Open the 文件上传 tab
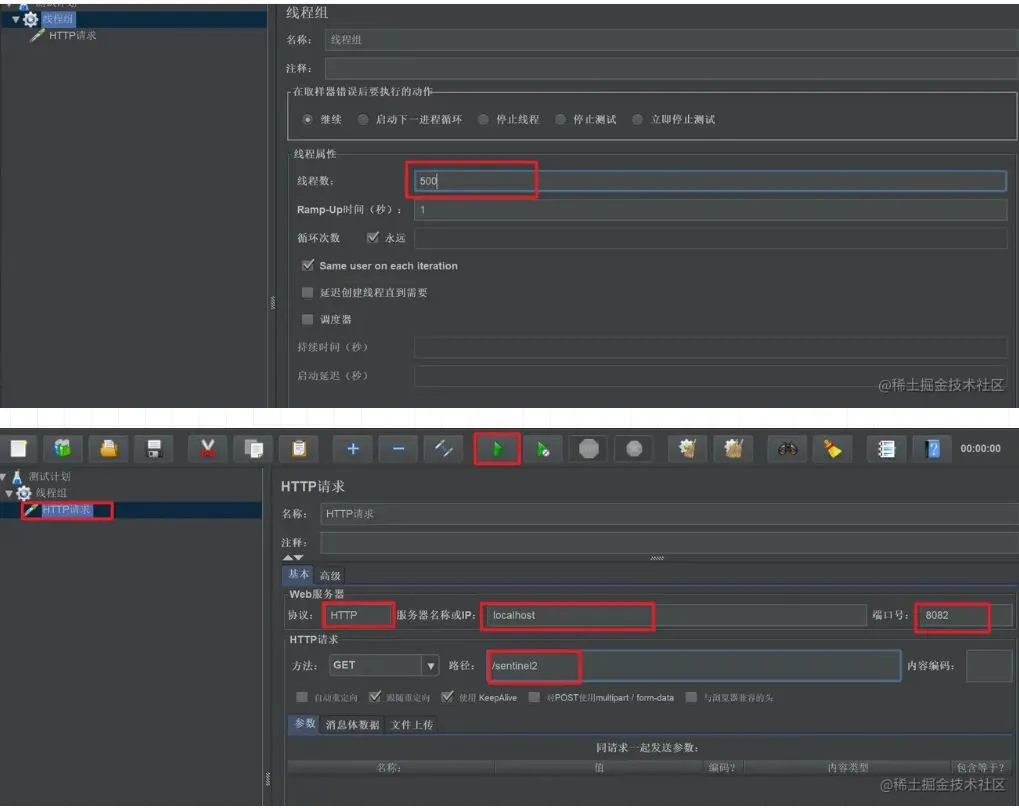The width and height of the screenshot is (1019, 808). tap(412, 725)
